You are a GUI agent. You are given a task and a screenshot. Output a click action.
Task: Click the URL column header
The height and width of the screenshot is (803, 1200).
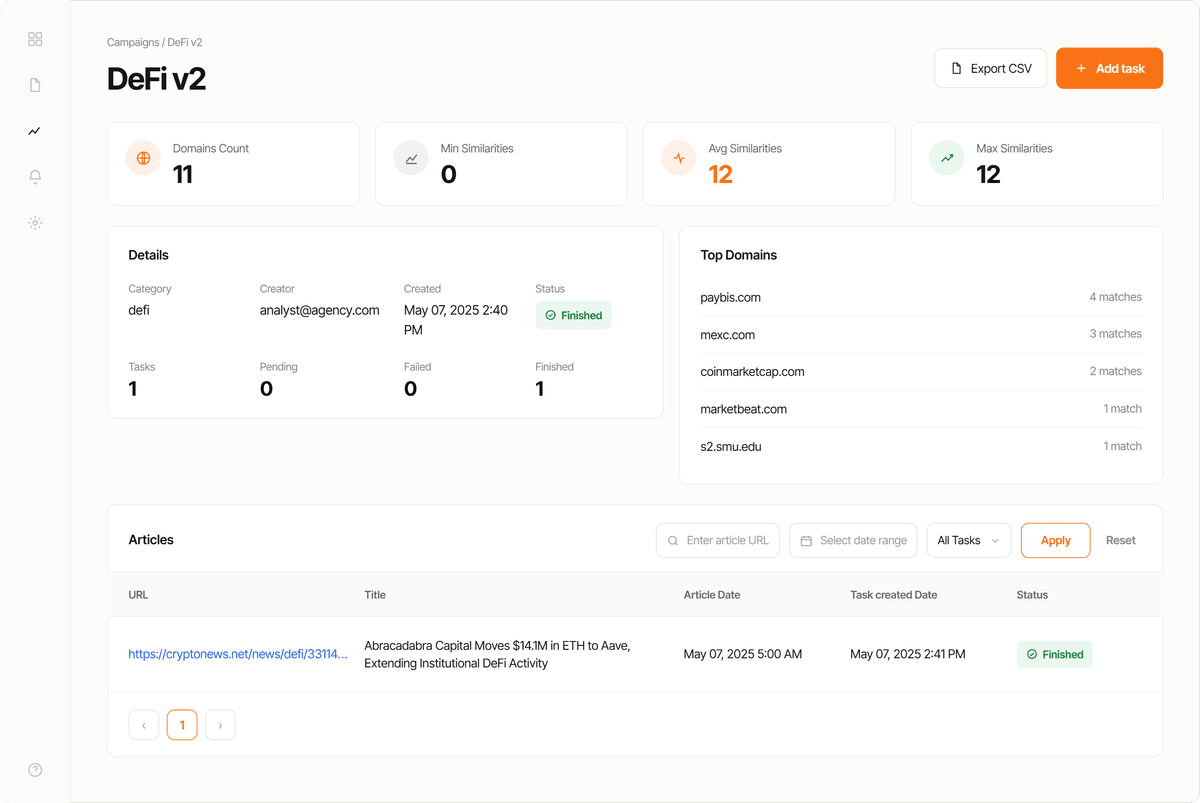138,595
